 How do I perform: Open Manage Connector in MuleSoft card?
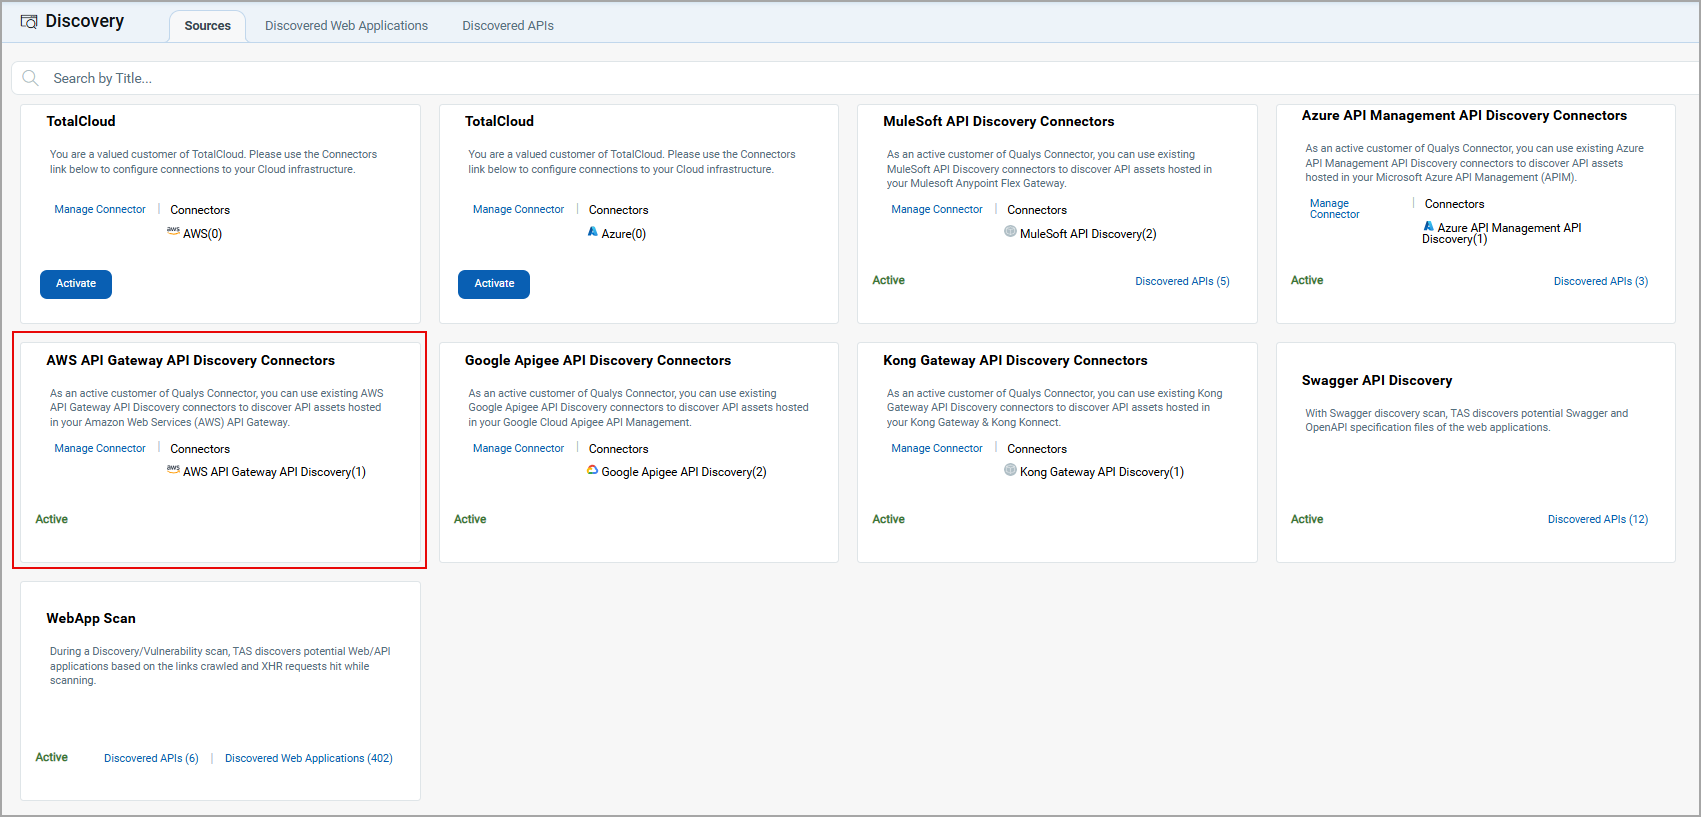pyautogui.click(x=937, y=209)
